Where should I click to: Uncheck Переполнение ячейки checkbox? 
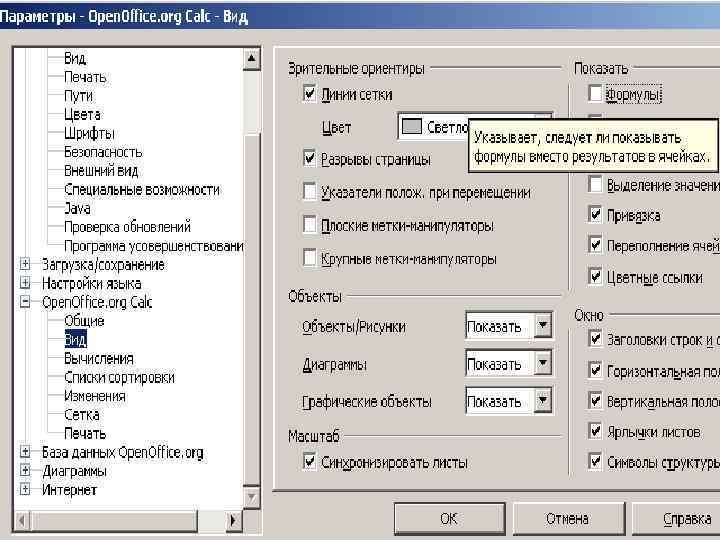tap(595, 245)
